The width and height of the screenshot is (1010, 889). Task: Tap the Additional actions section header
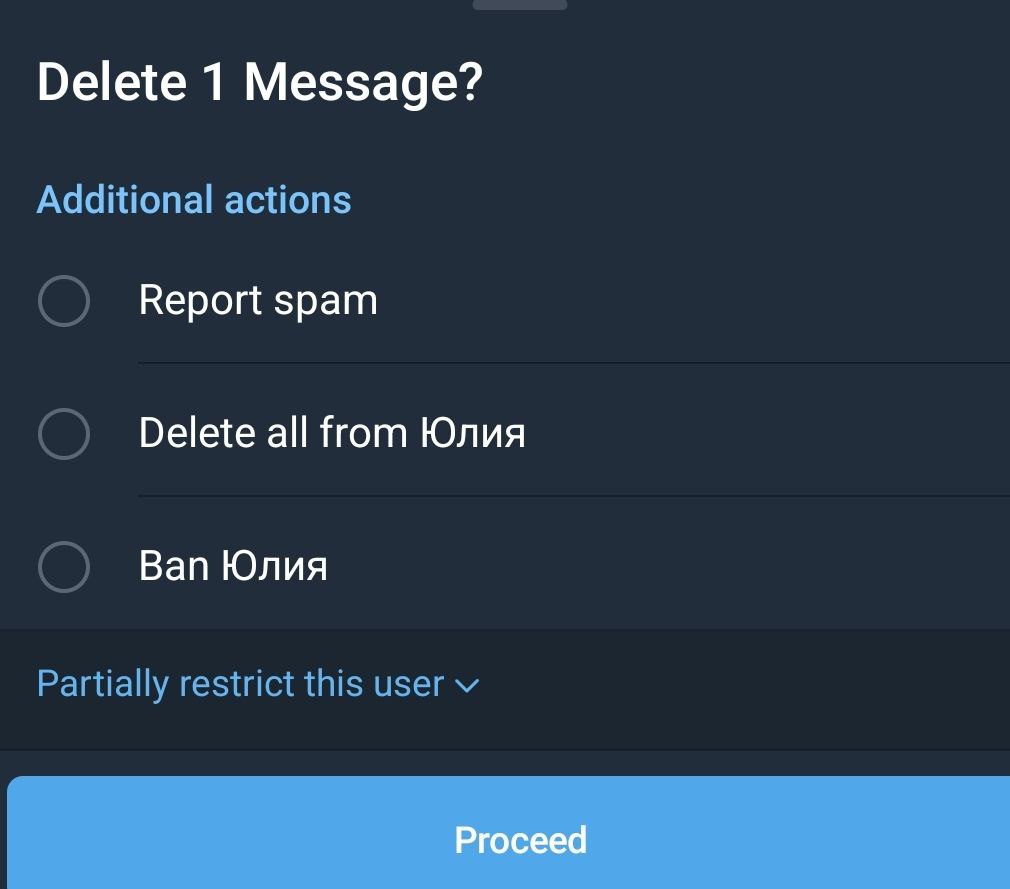(x=194, y=200)
